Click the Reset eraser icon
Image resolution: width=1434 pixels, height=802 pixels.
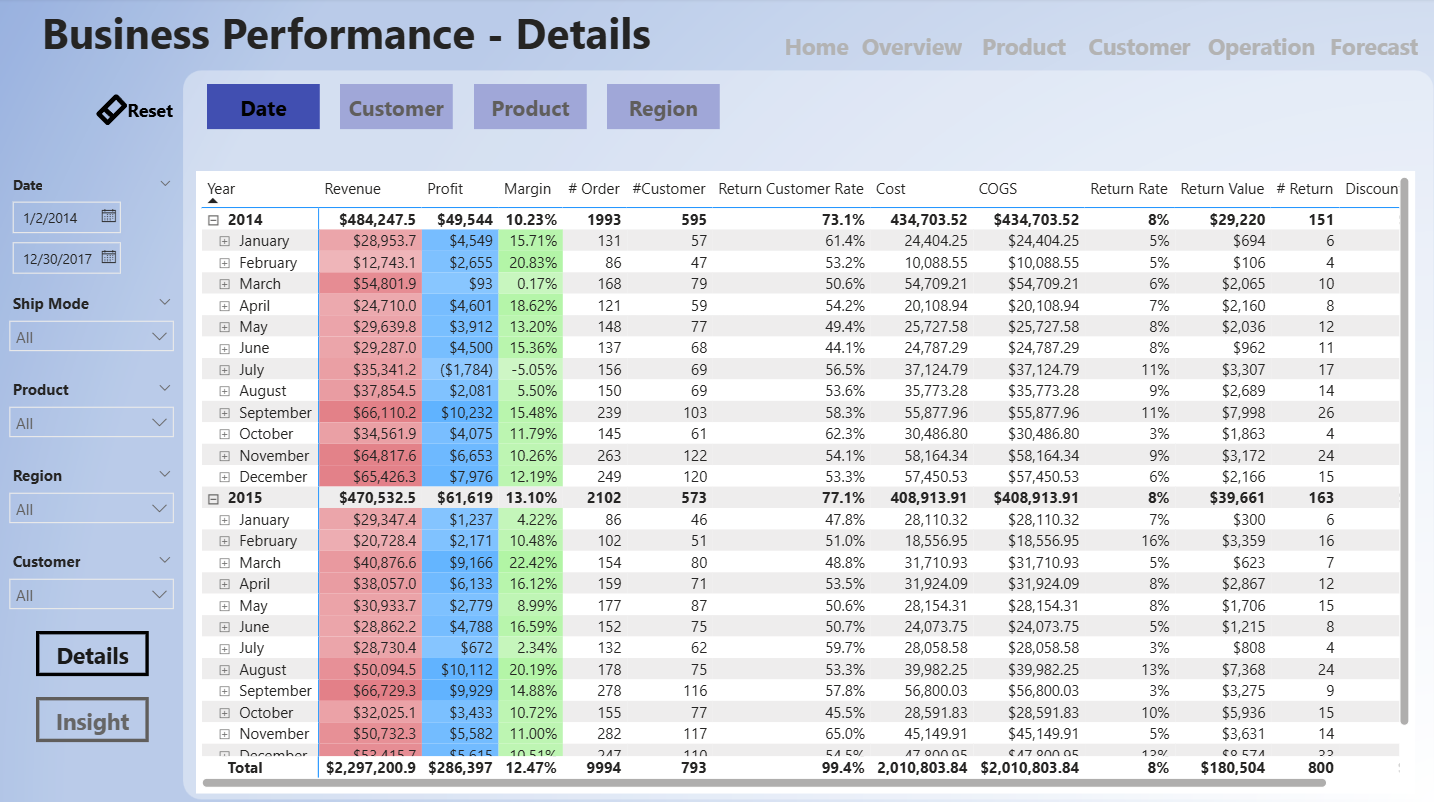[x=111, y=110]
